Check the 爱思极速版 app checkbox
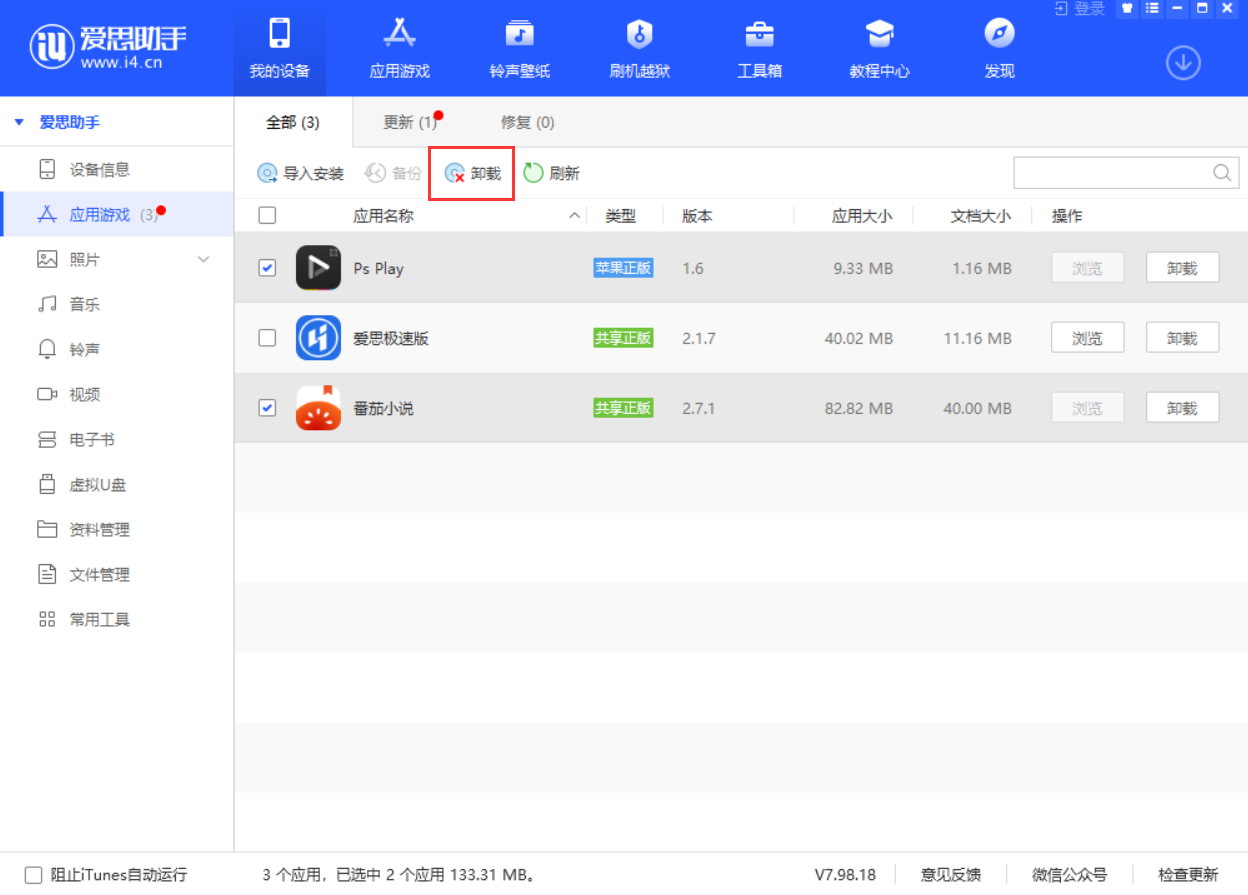The image size is (1248, 895). pos(265,338)
